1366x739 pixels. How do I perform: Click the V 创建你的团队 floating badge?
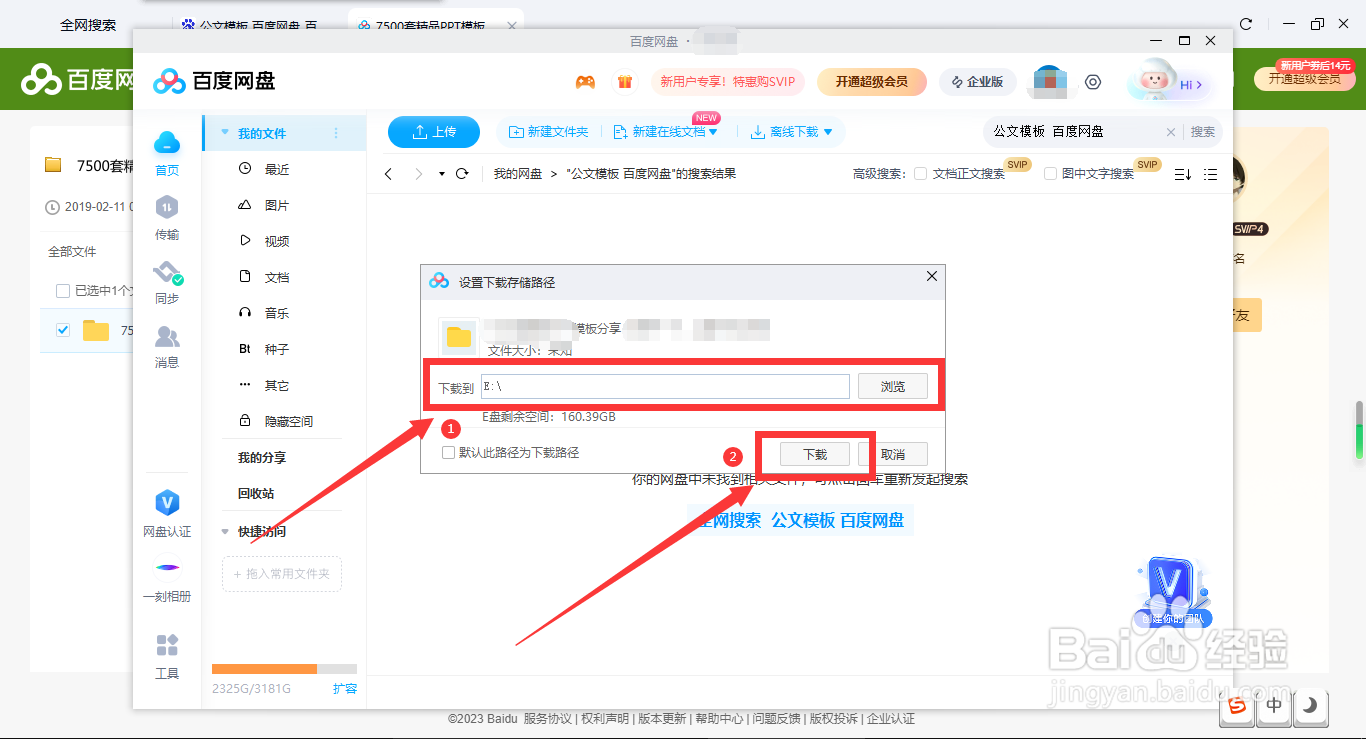click(1174, 592)
